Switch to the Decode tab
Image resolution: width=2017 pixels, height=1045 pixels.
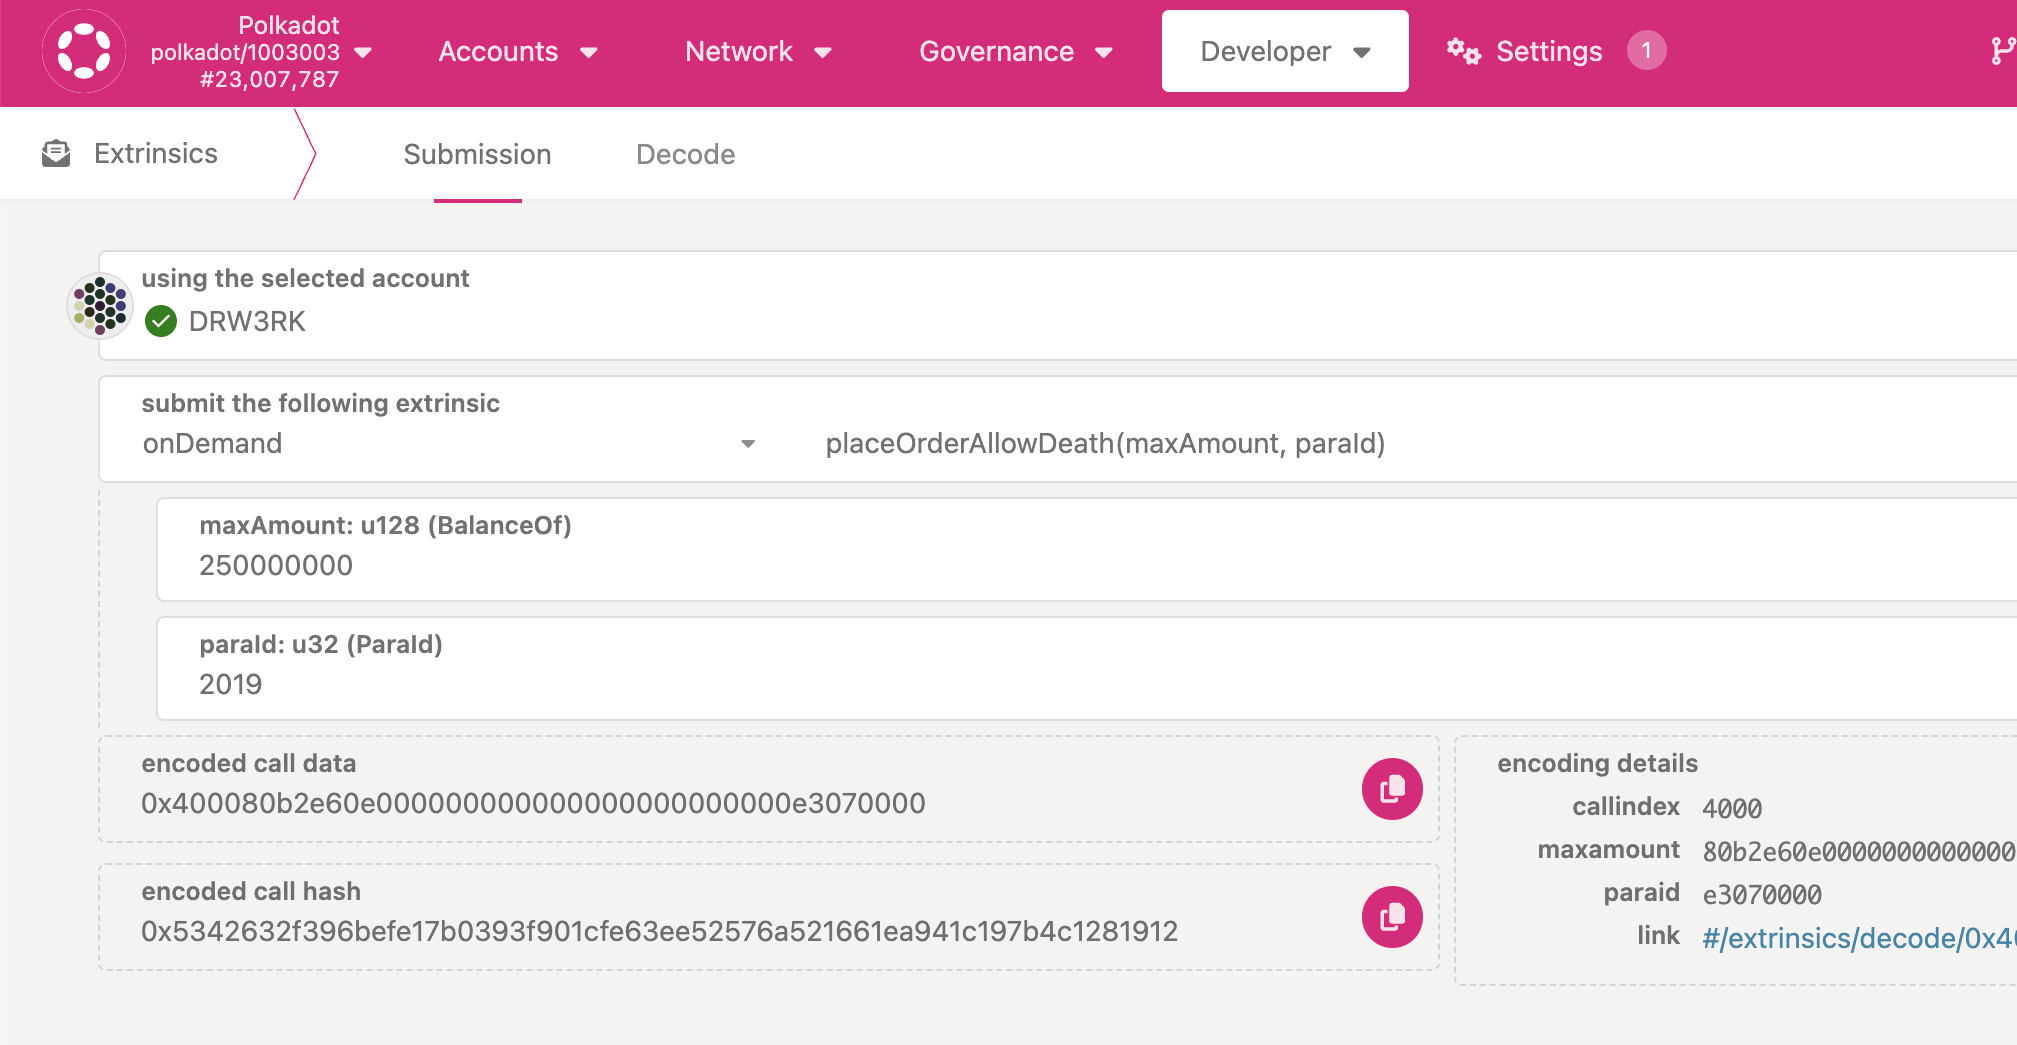click(685, 155)
